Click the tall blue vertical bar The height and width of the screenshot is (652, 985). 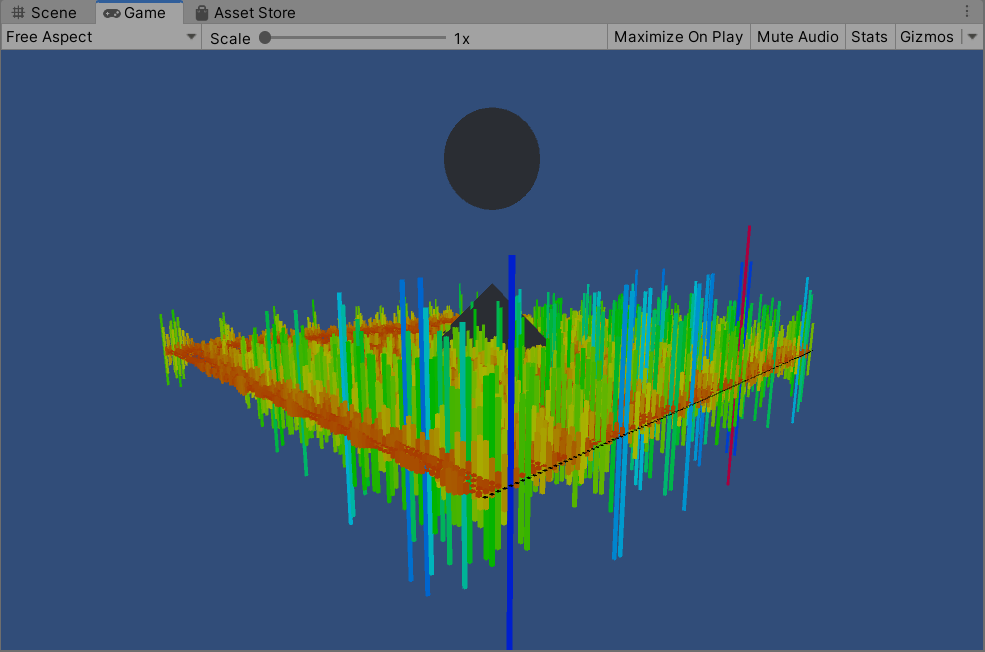511,452
